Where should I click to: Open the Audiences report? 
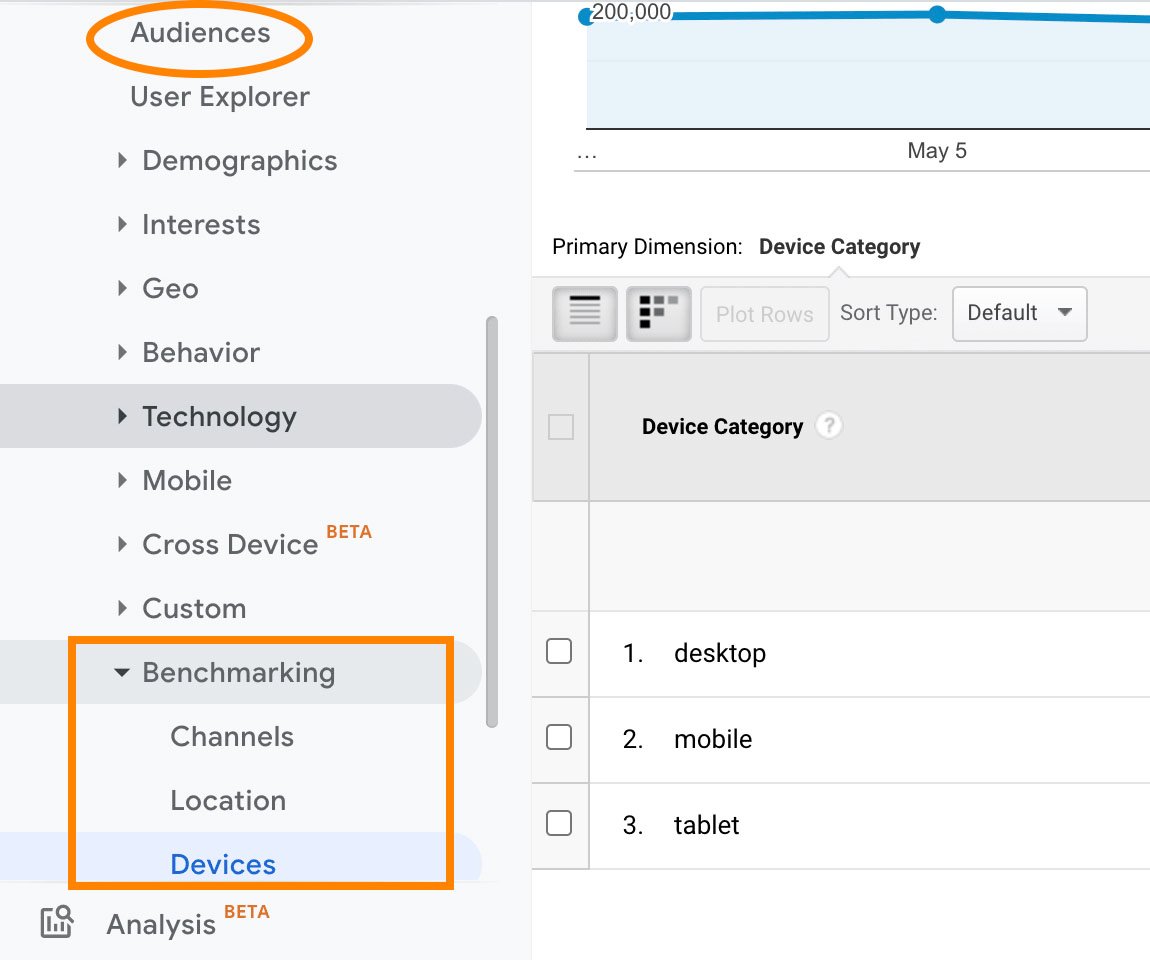click(200, 33)
